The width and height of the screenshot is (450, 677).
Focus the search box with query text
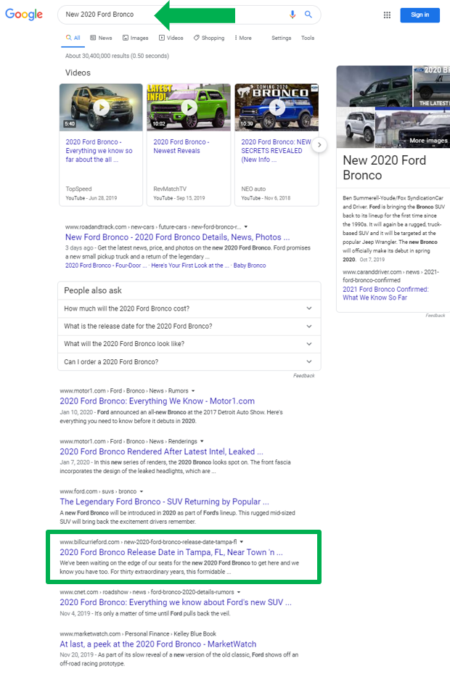click(x=189, y=15)
